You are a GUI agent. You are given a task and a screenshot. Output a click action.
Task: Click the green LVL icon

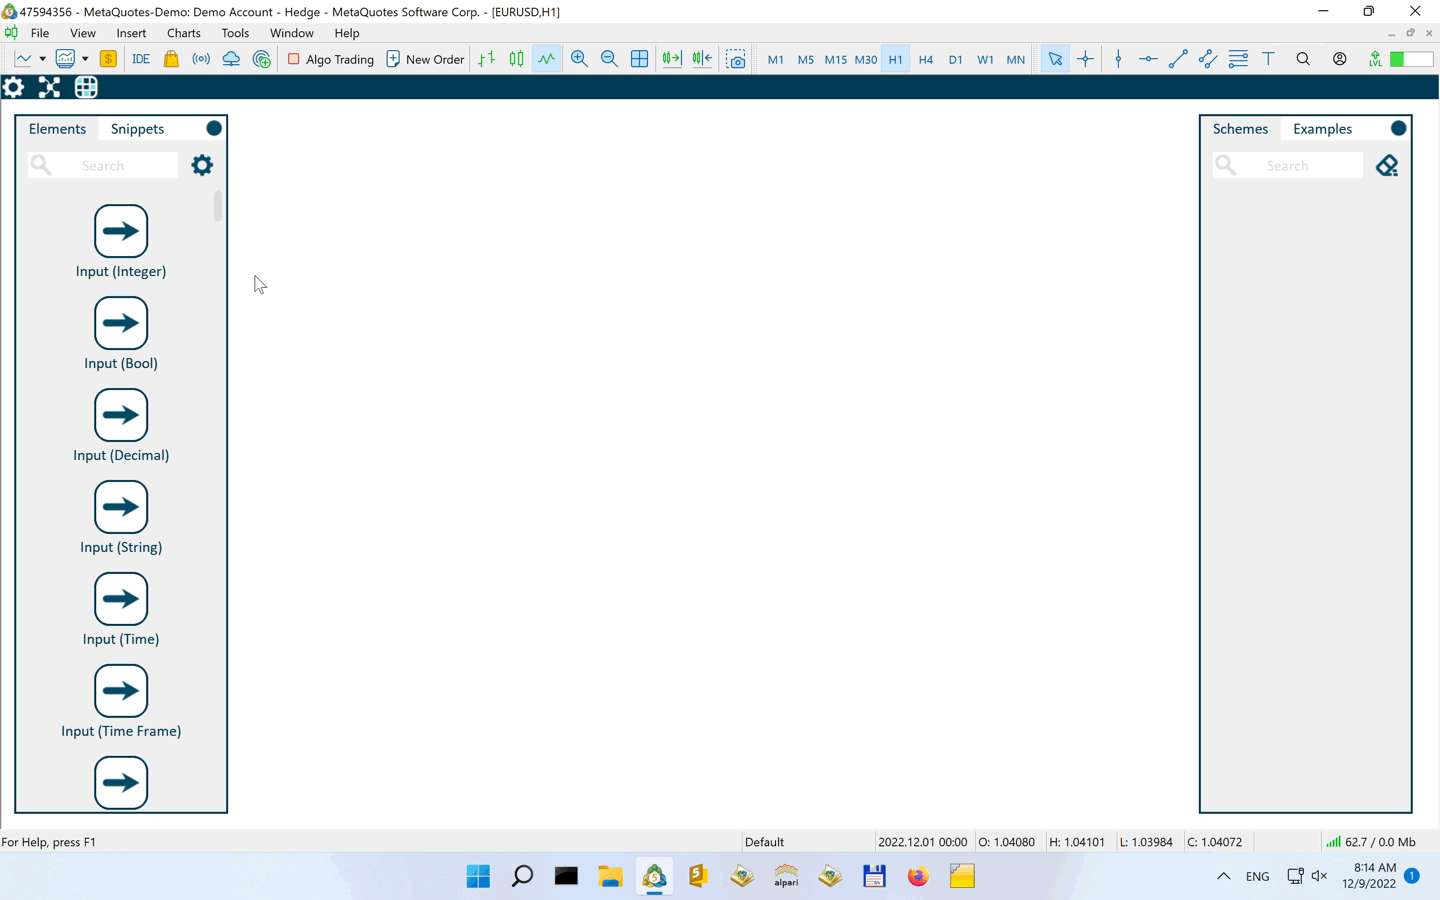[x=1376, y=59]
